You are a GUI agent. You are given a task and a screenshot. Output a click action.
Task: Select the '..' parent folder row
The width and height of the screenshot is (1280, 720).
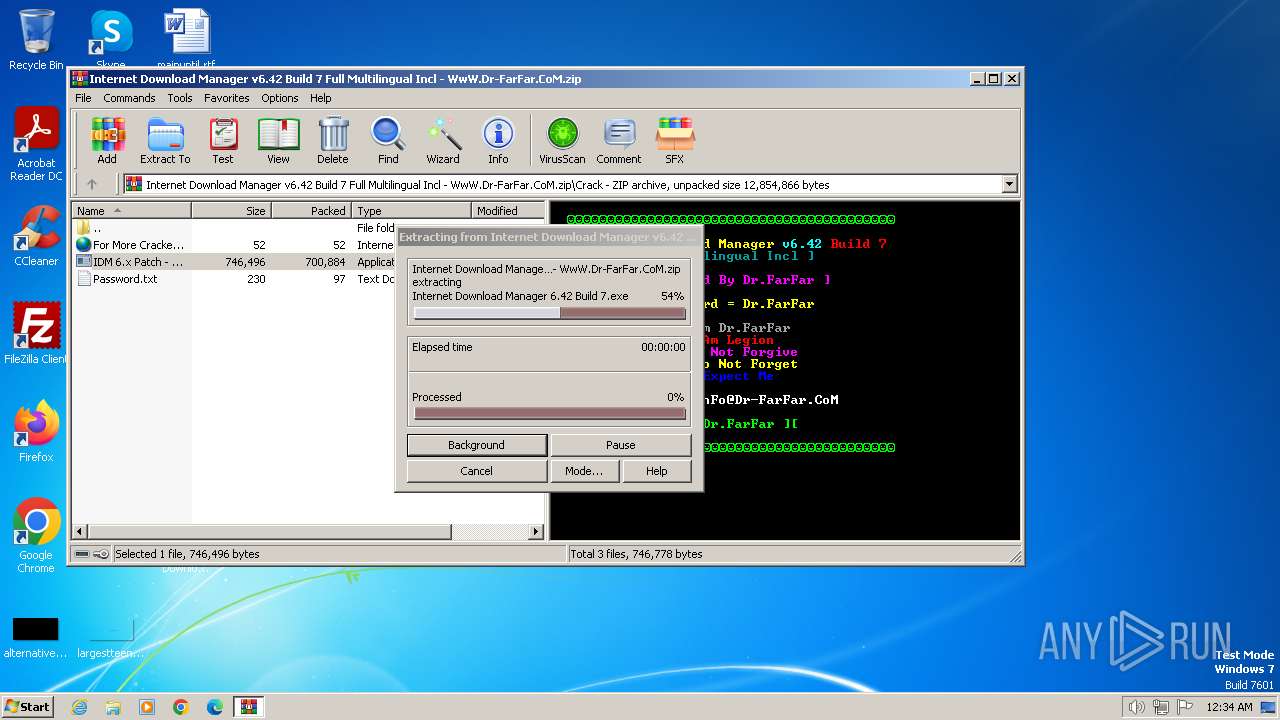point(235,228)
